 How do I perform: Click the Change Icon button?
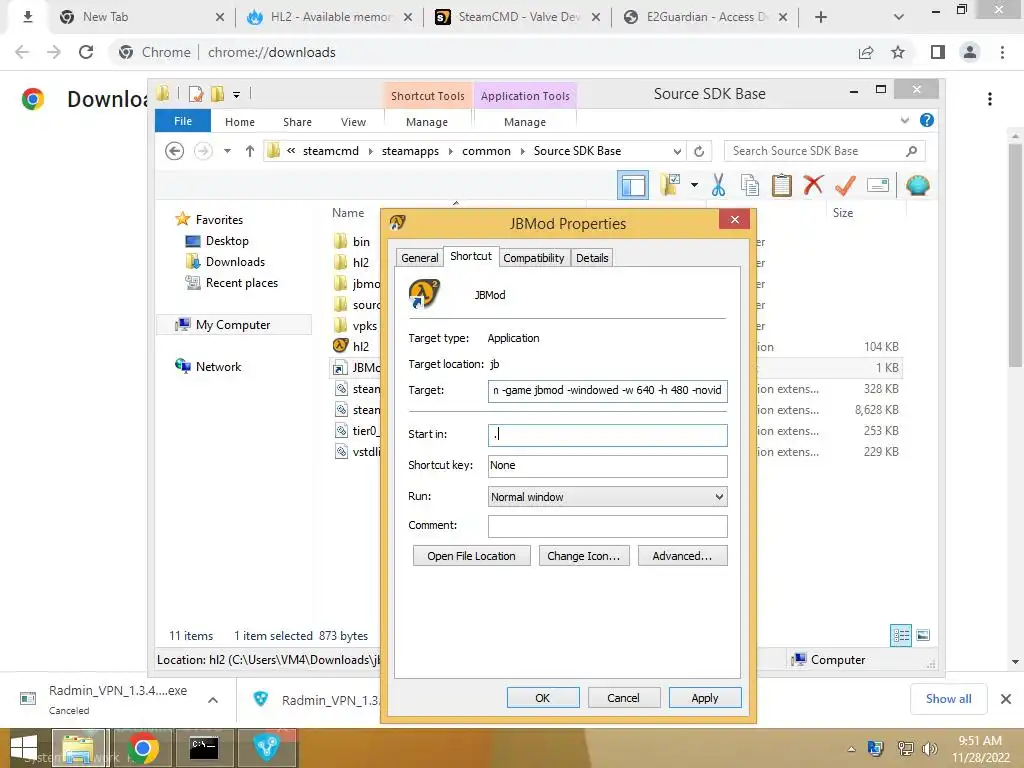click(584, 556)
